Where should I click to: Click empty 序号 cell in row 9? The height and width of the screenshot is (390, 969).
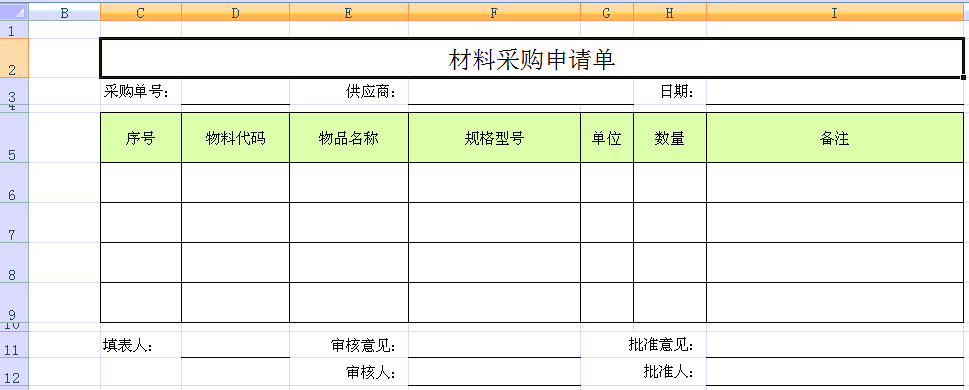[x=140, y=303]
